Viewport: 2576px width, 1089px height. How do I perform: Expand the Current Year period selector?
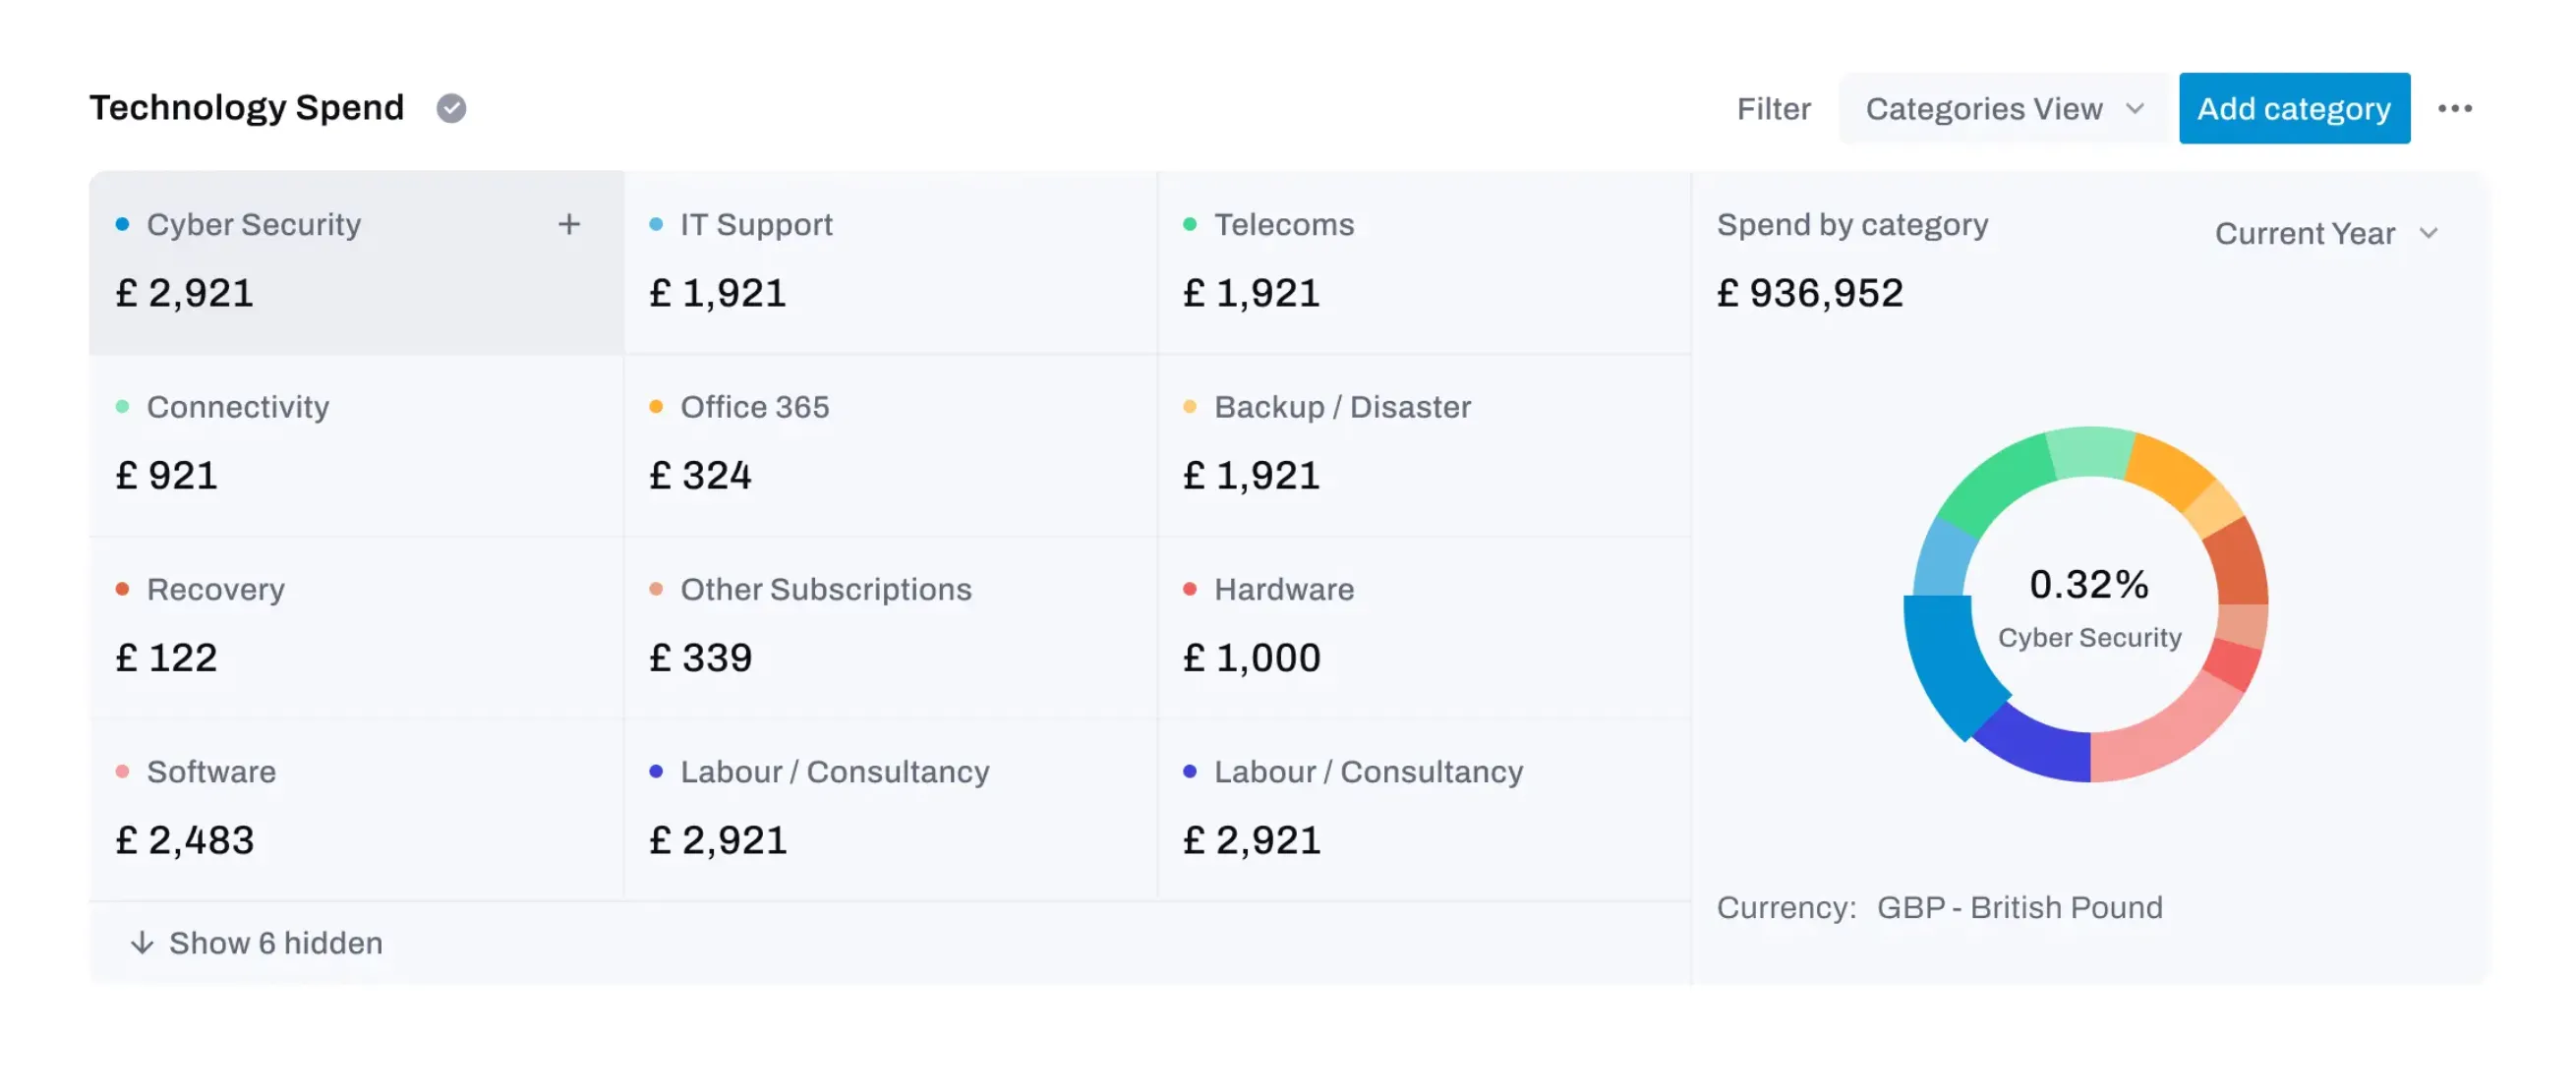click(2325, 233)
